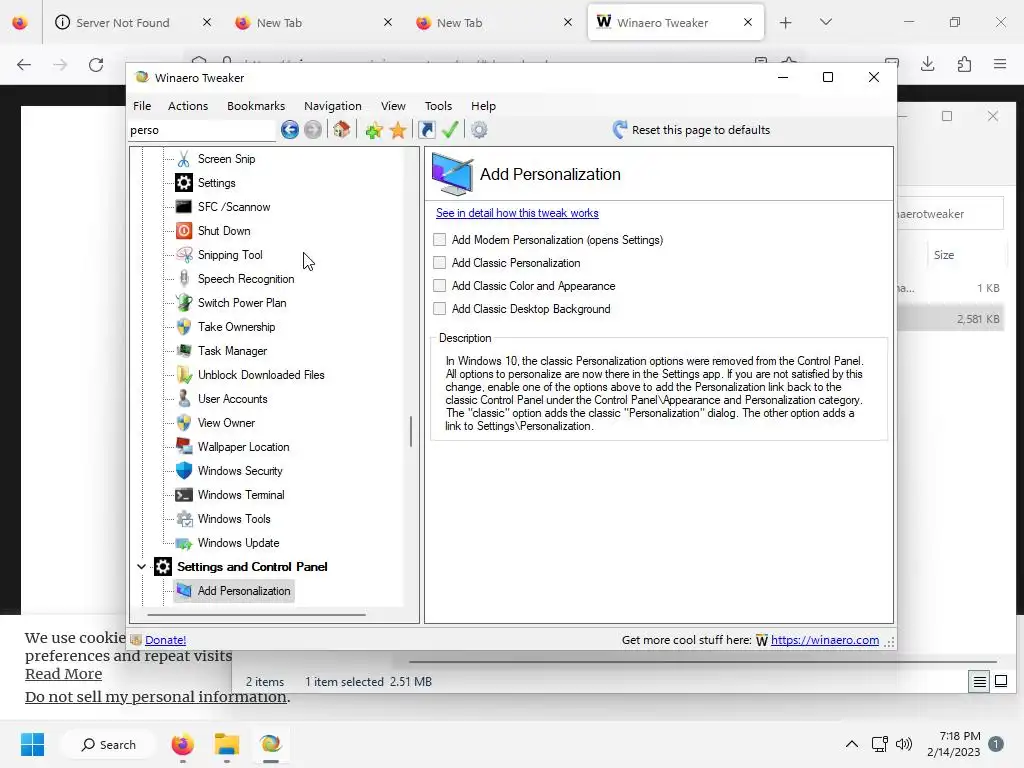The width and height of the screenshot is (1024, 768).
Task: Open the Bookmarks star icon
Action: pos(398,130)
